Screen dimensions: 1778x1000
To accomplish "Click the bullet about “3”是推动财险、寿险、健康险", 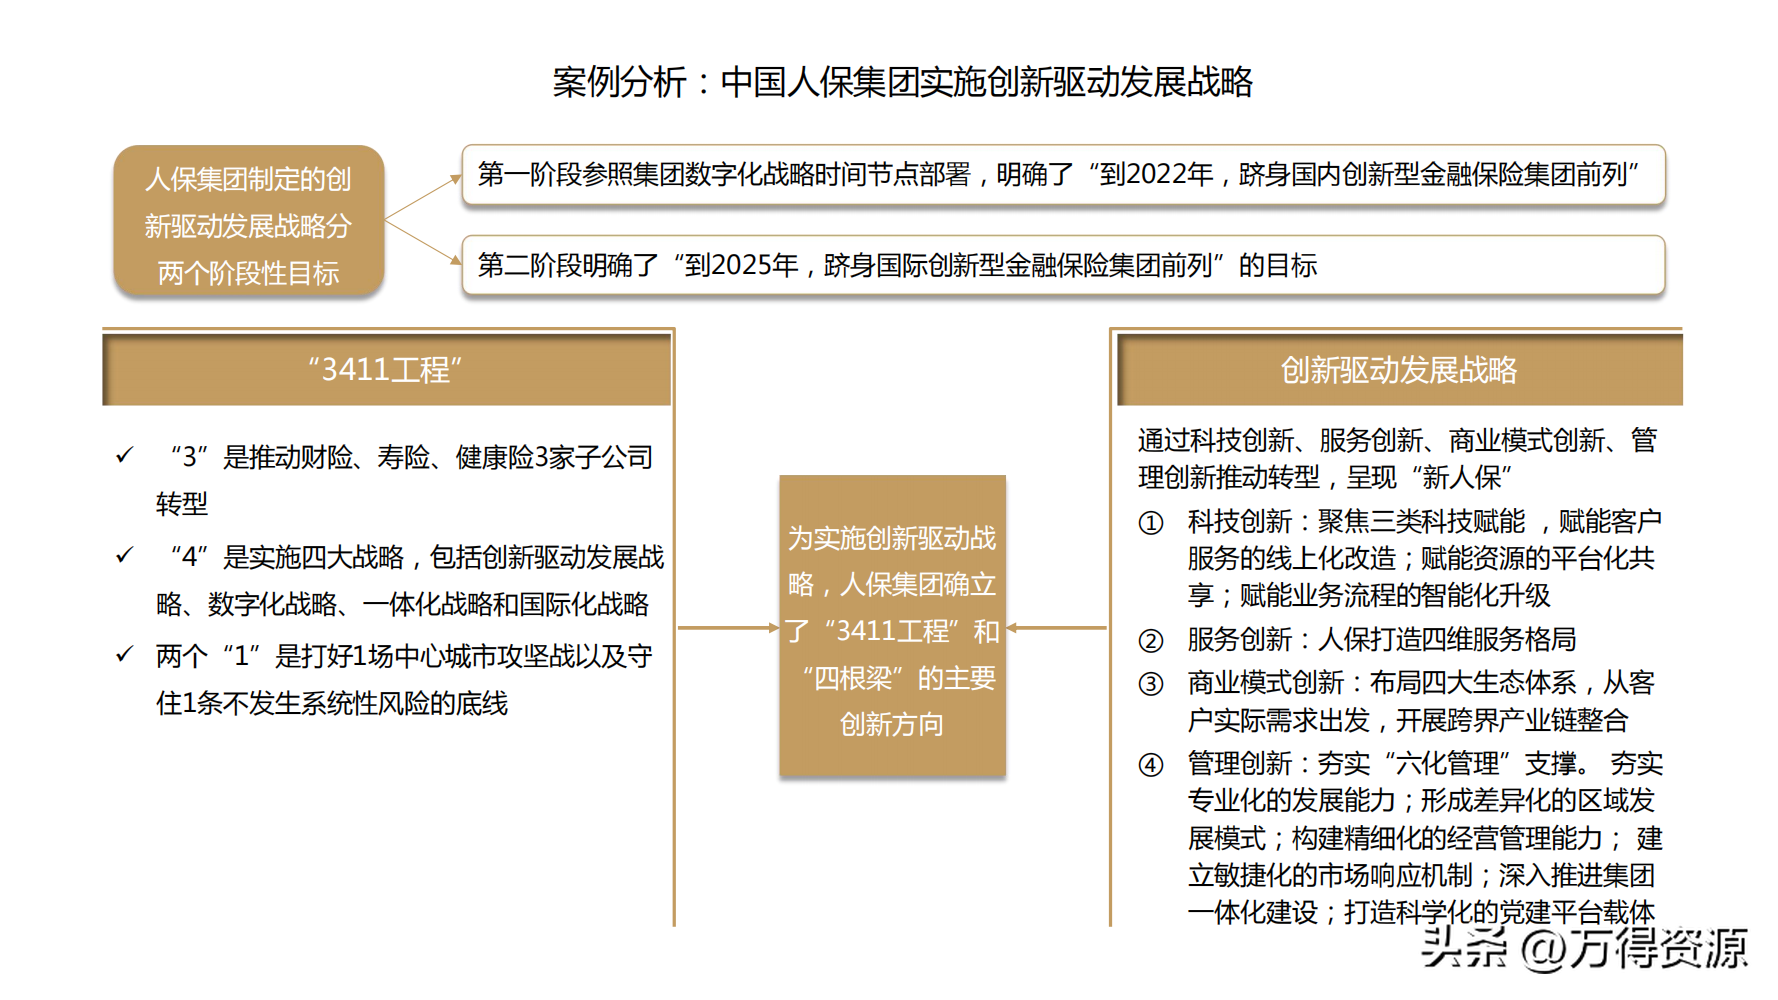I will (405, 480).
